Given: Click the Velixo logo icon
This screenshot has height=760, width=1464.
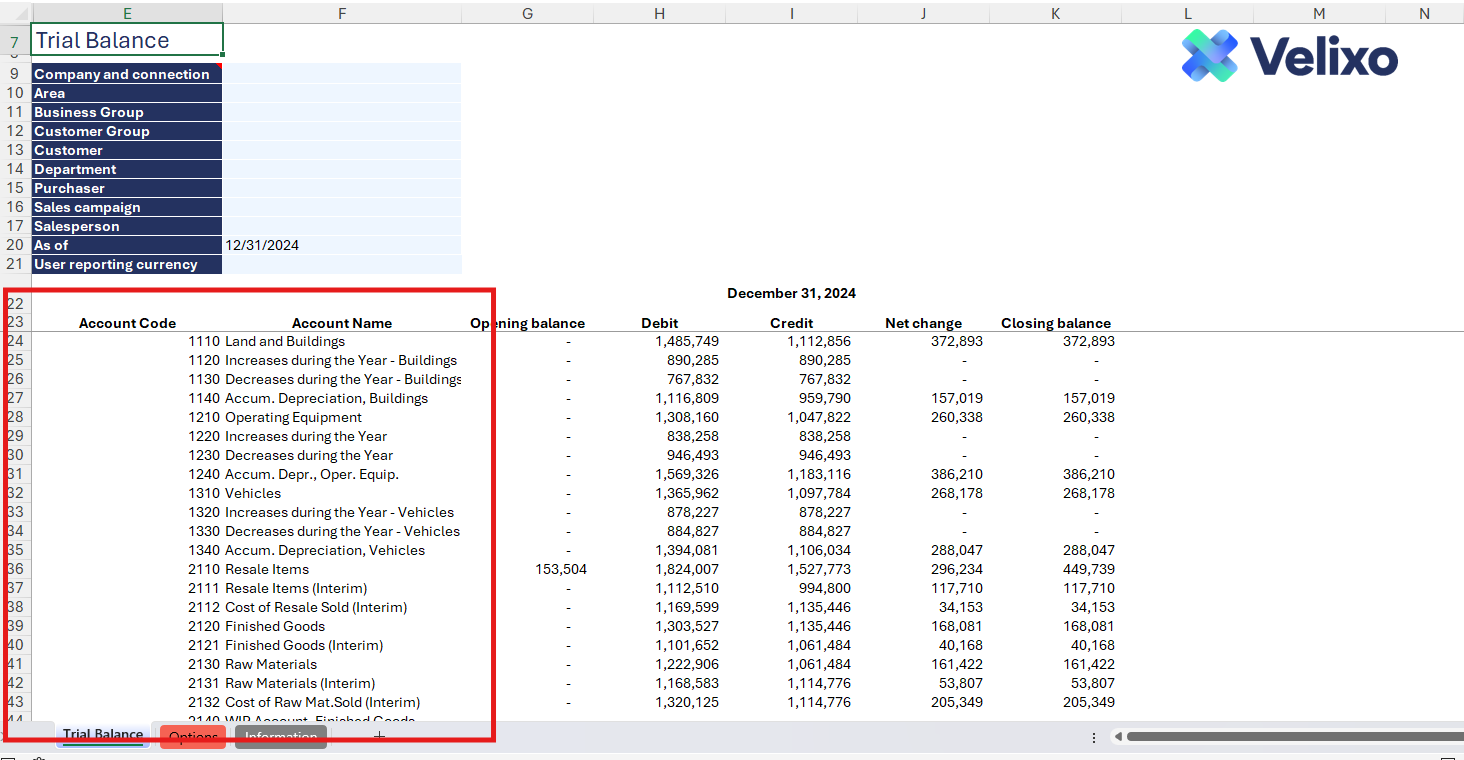Looking at the screenshot, I should [x=1209, y=55].
